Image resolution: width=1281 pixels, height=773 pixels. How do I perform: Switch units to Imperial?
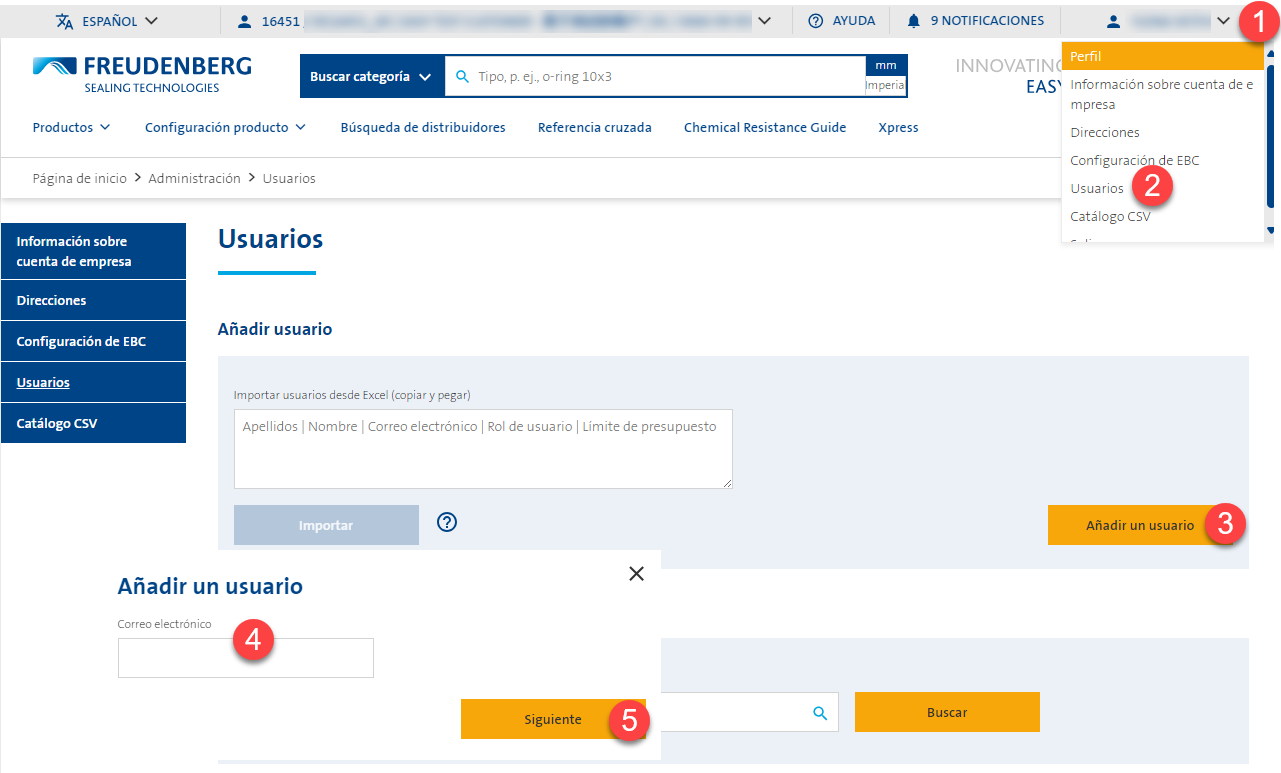[x=886, y=86]
